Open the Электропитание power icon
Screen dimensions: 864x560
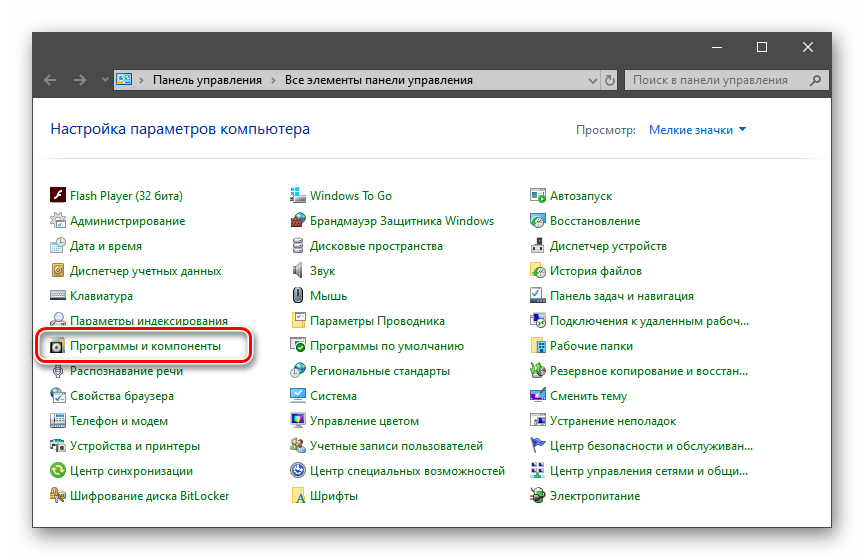(538, 496)
